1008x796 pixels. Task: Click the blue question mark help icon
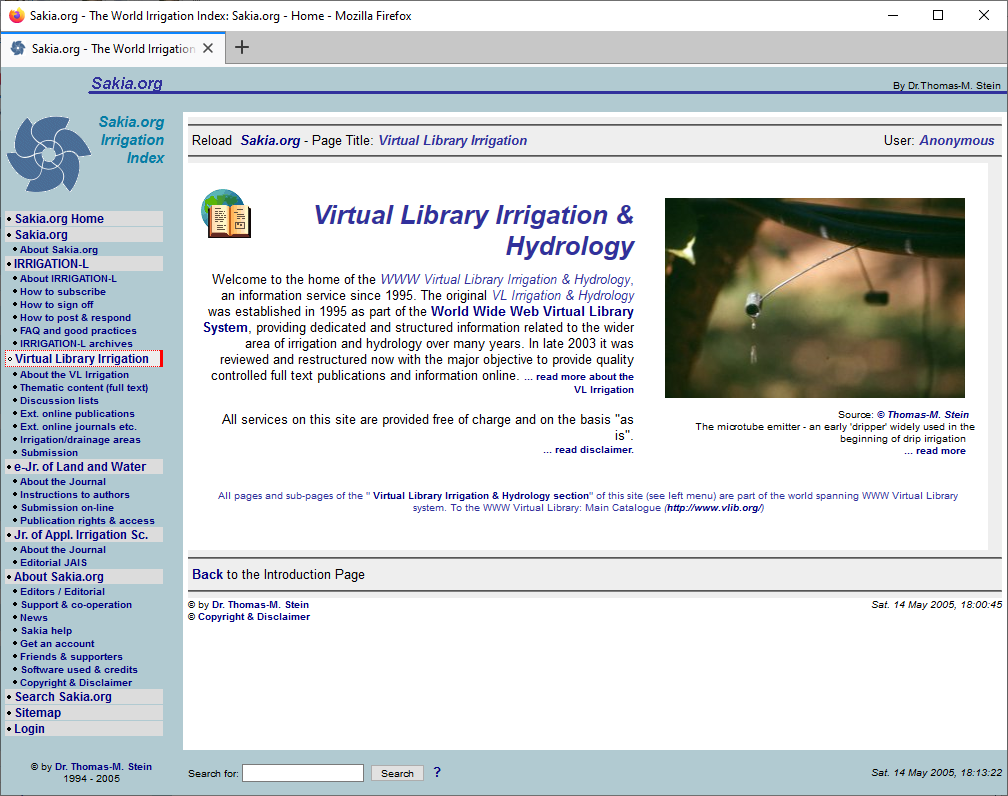click(x=437, y=772)
